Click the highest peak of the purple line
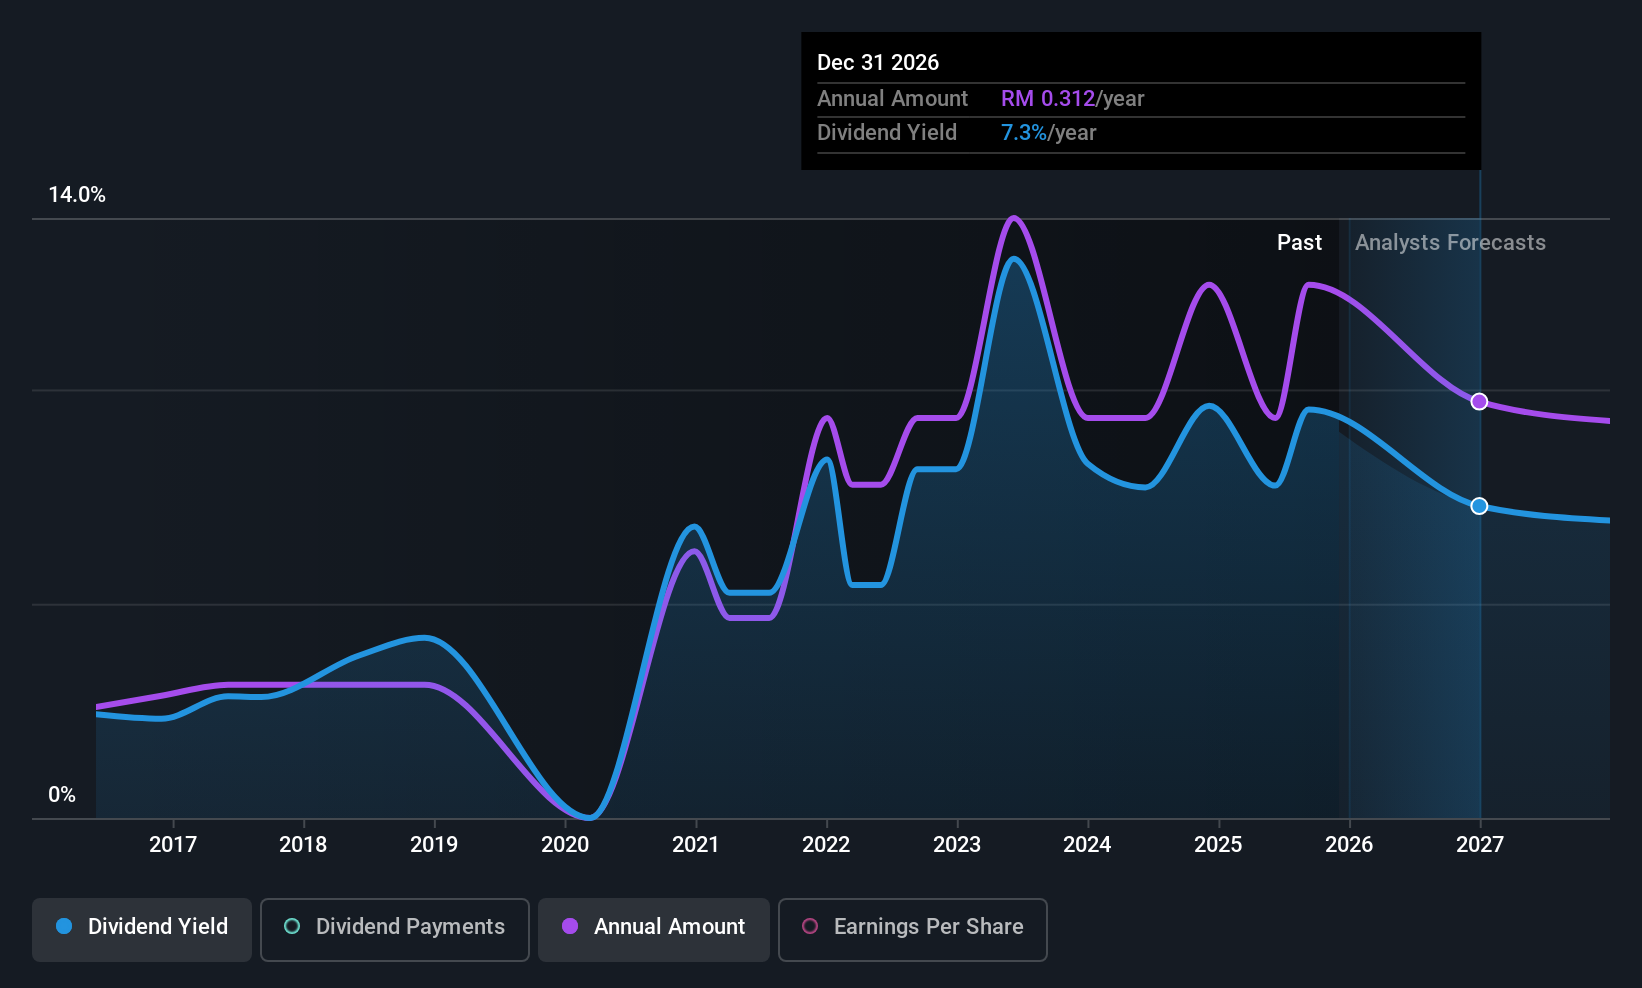 (x=1014, y=218)
